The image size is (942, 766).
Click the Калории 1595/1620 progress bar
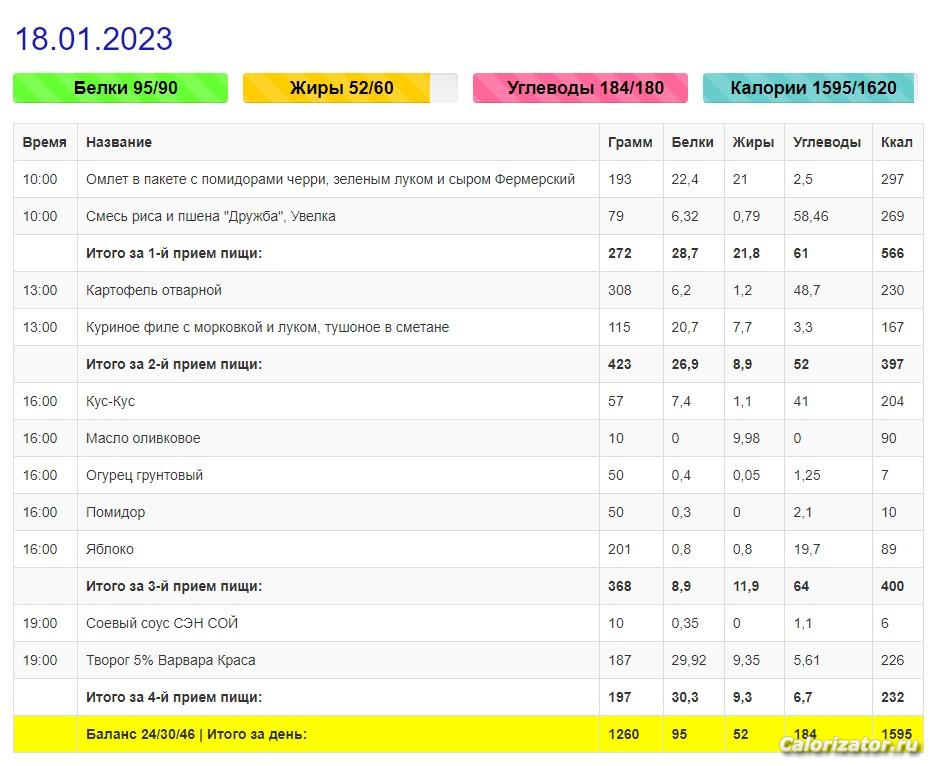point(812,88)
